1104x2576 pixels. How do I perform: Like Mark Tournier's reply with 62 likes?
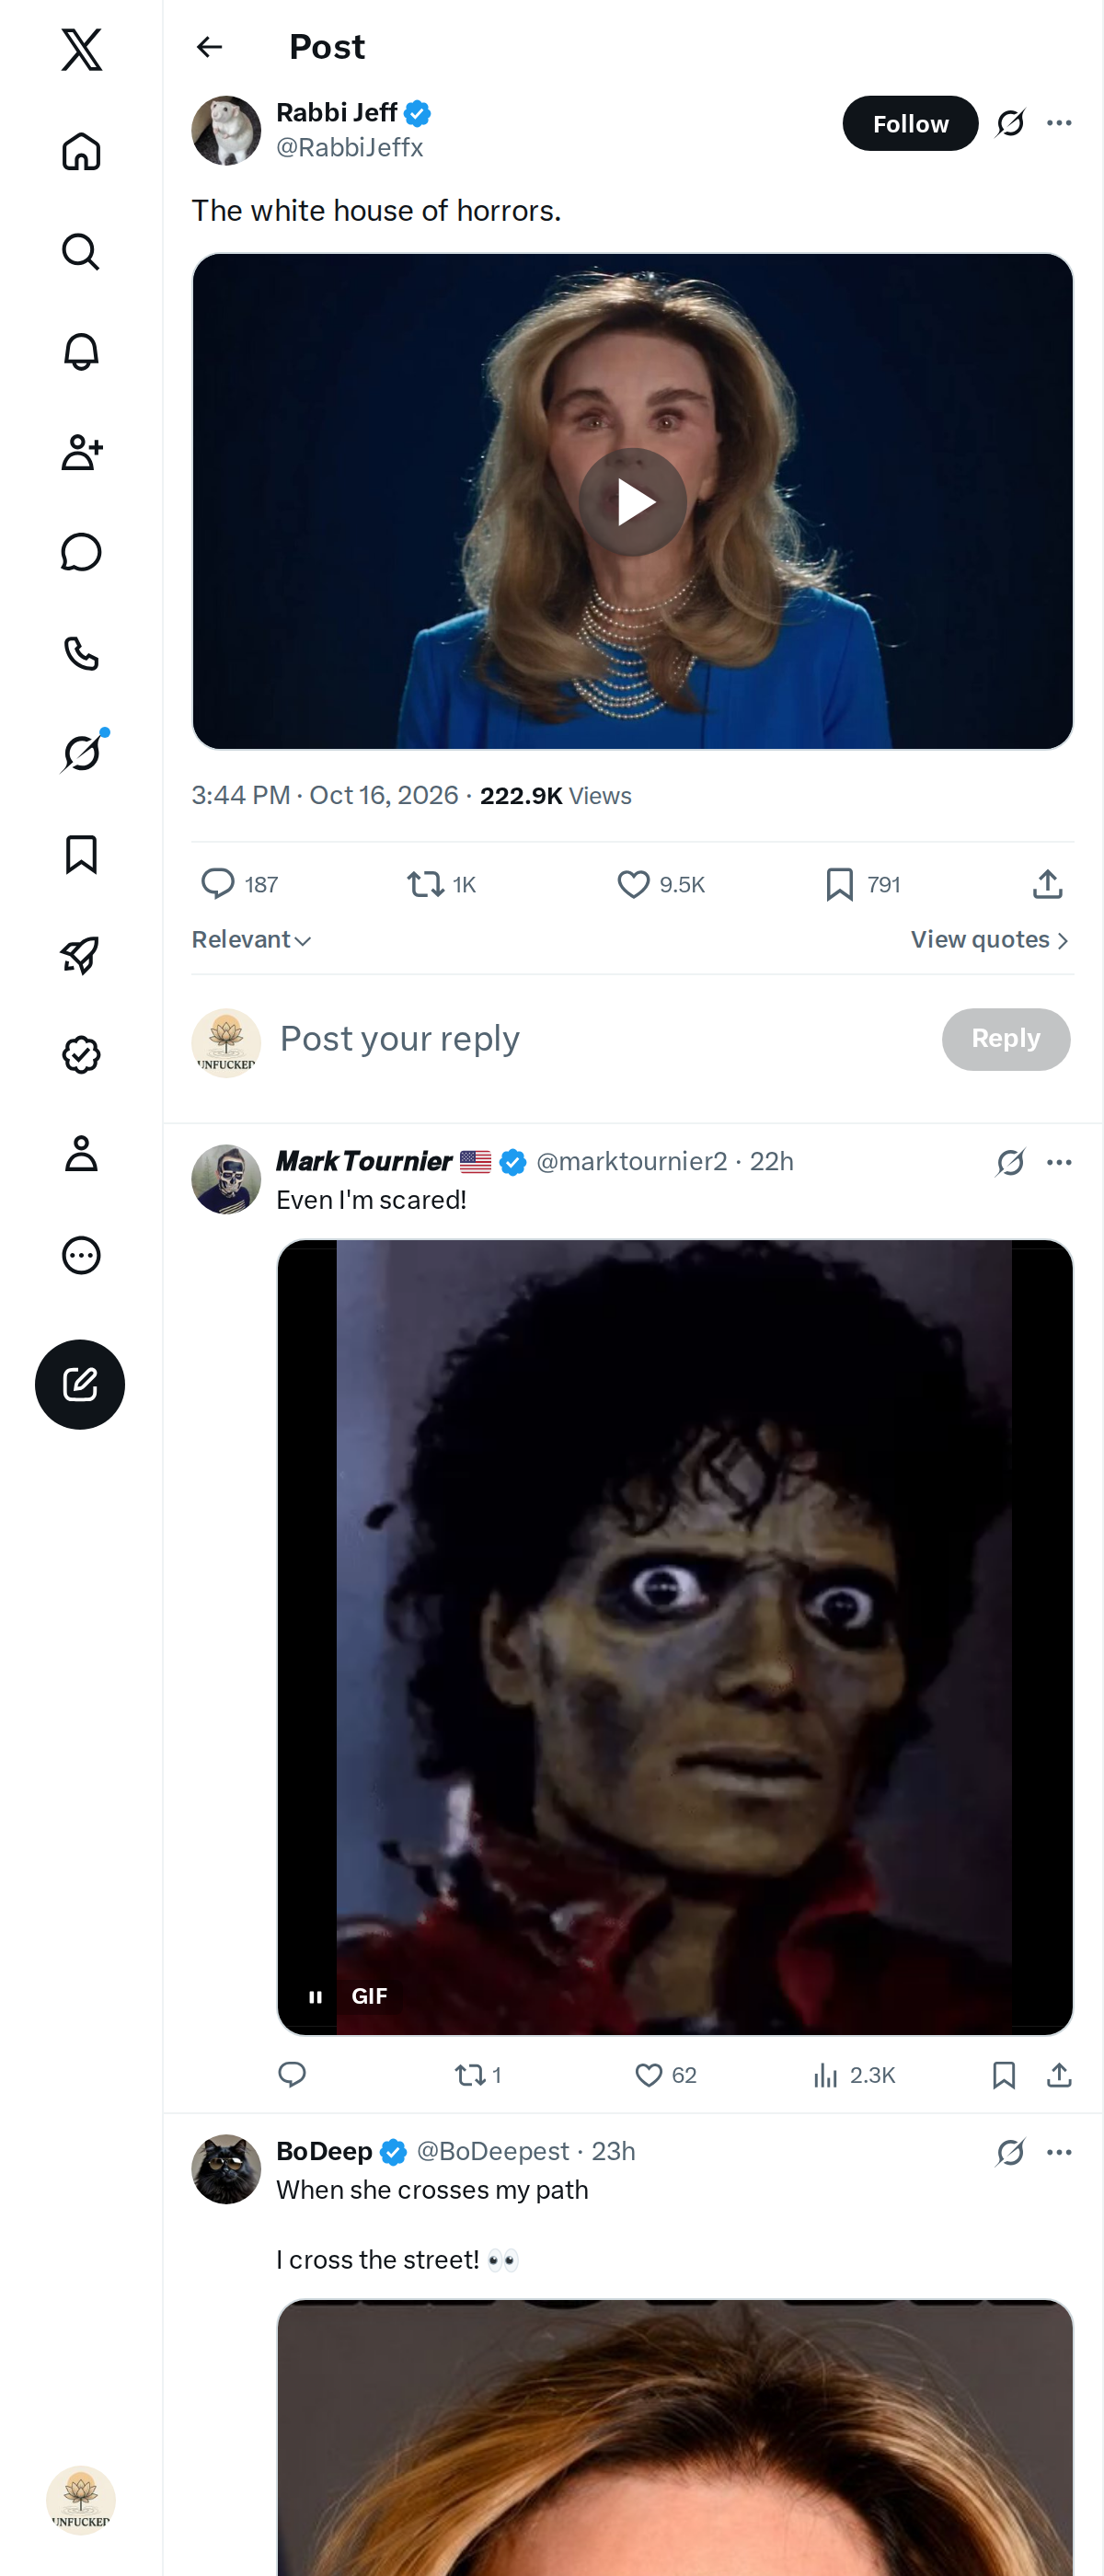coord(666,2075)
